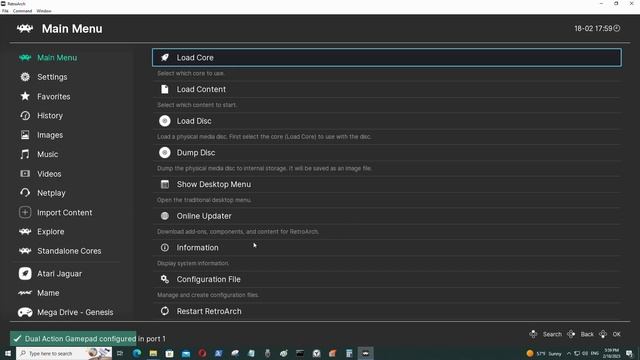Click Back hint in the footer
The height and width of the screenshot is (360, 640).
pos(587,334)
